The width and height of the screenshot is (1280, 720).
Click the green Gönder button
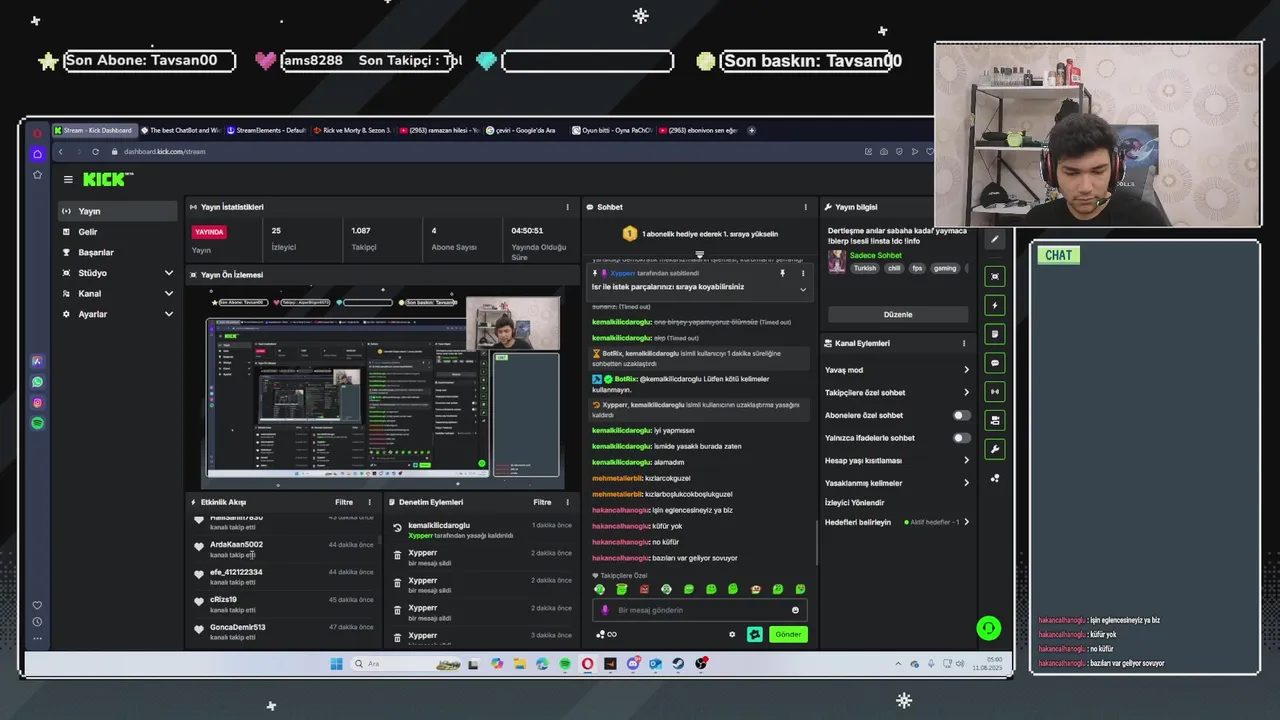(788, 634)
